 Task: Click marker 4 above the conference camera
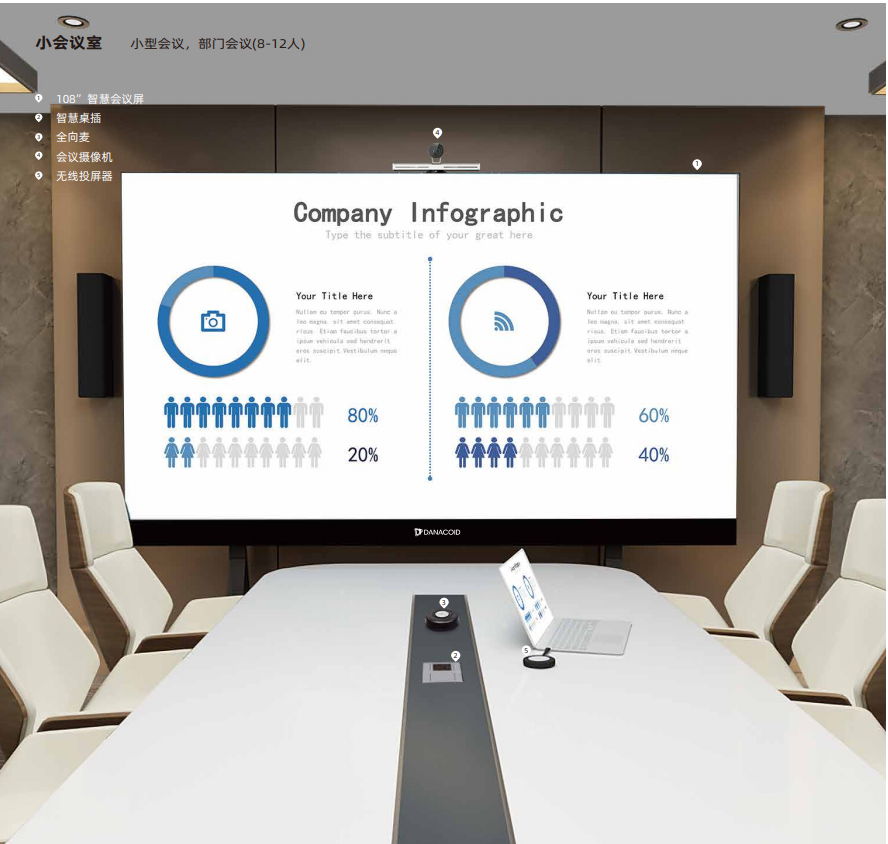[437, 132]
